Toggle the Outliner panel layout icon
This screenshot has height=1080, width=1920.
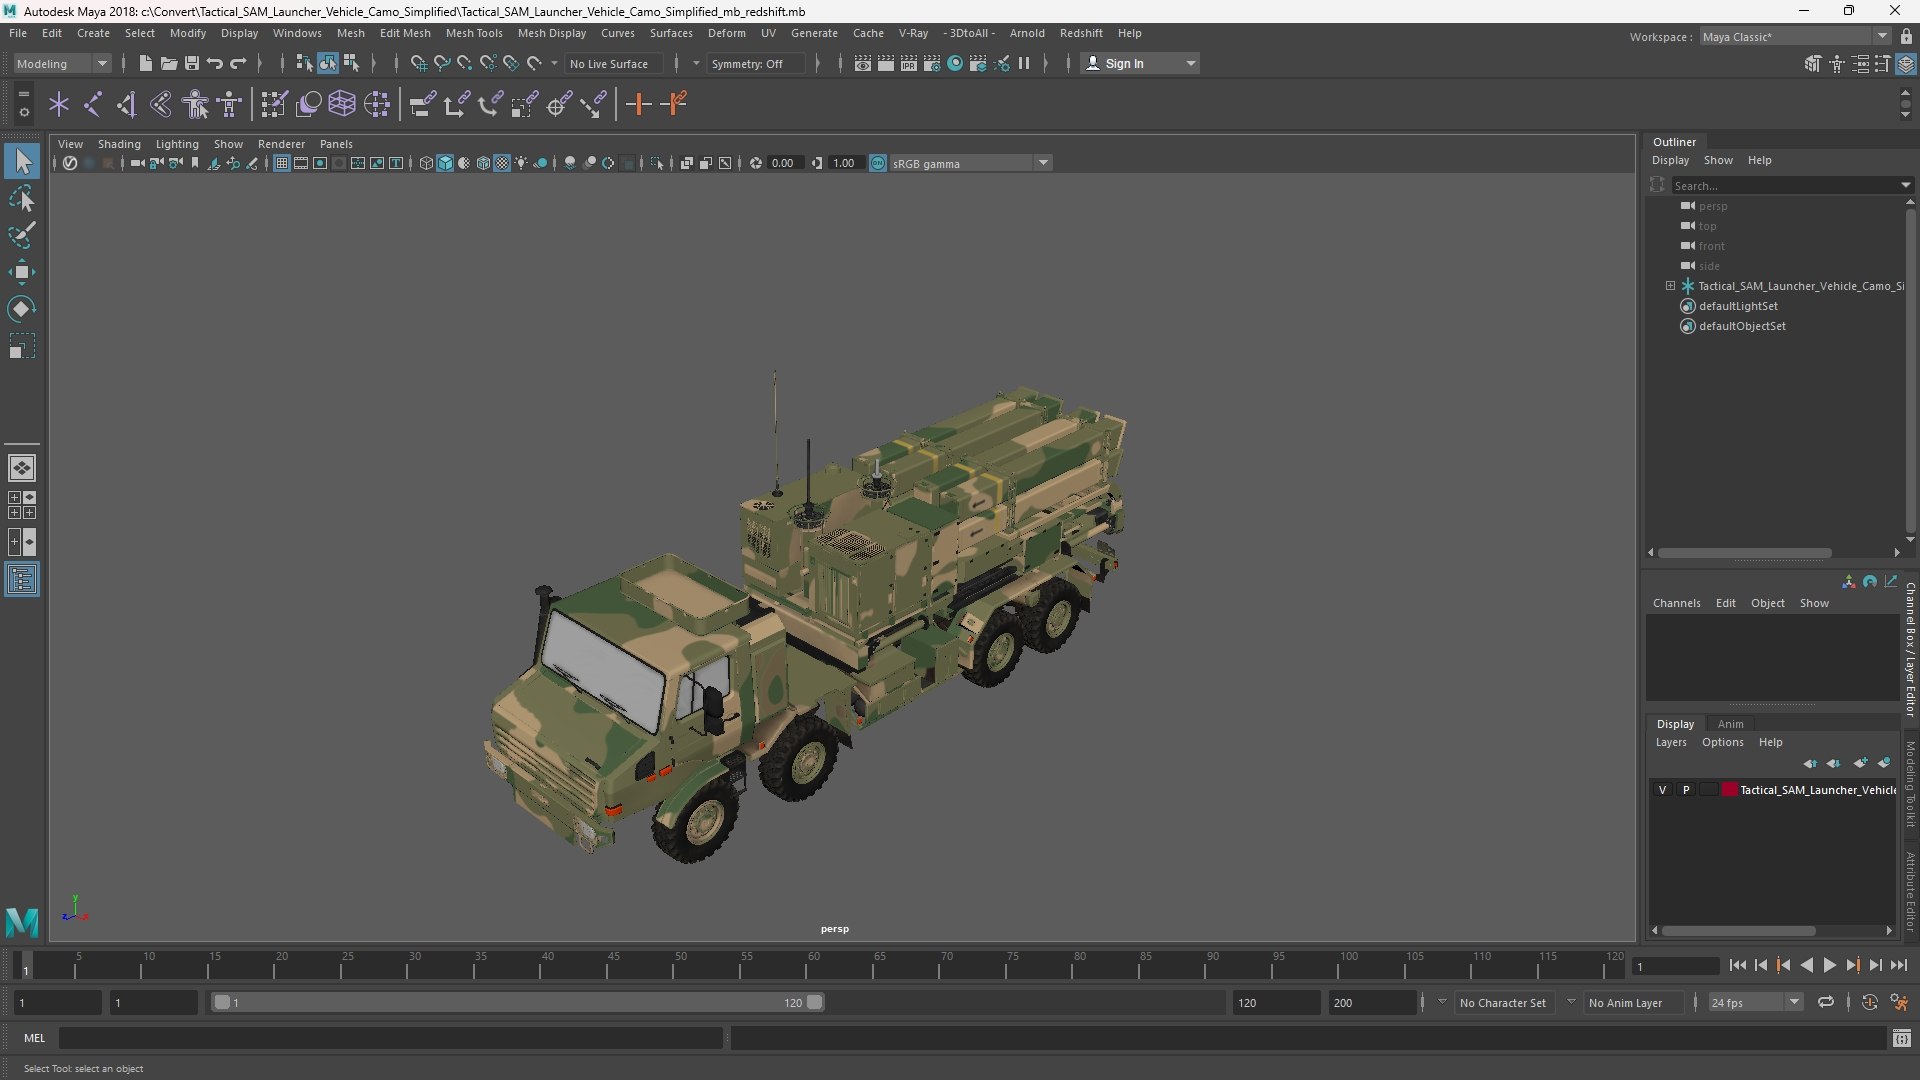point(22,580)
